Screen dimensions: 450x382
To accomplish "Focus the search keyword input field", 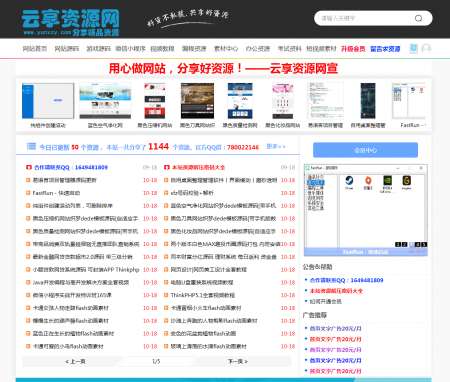I will [x=365, y=18].
